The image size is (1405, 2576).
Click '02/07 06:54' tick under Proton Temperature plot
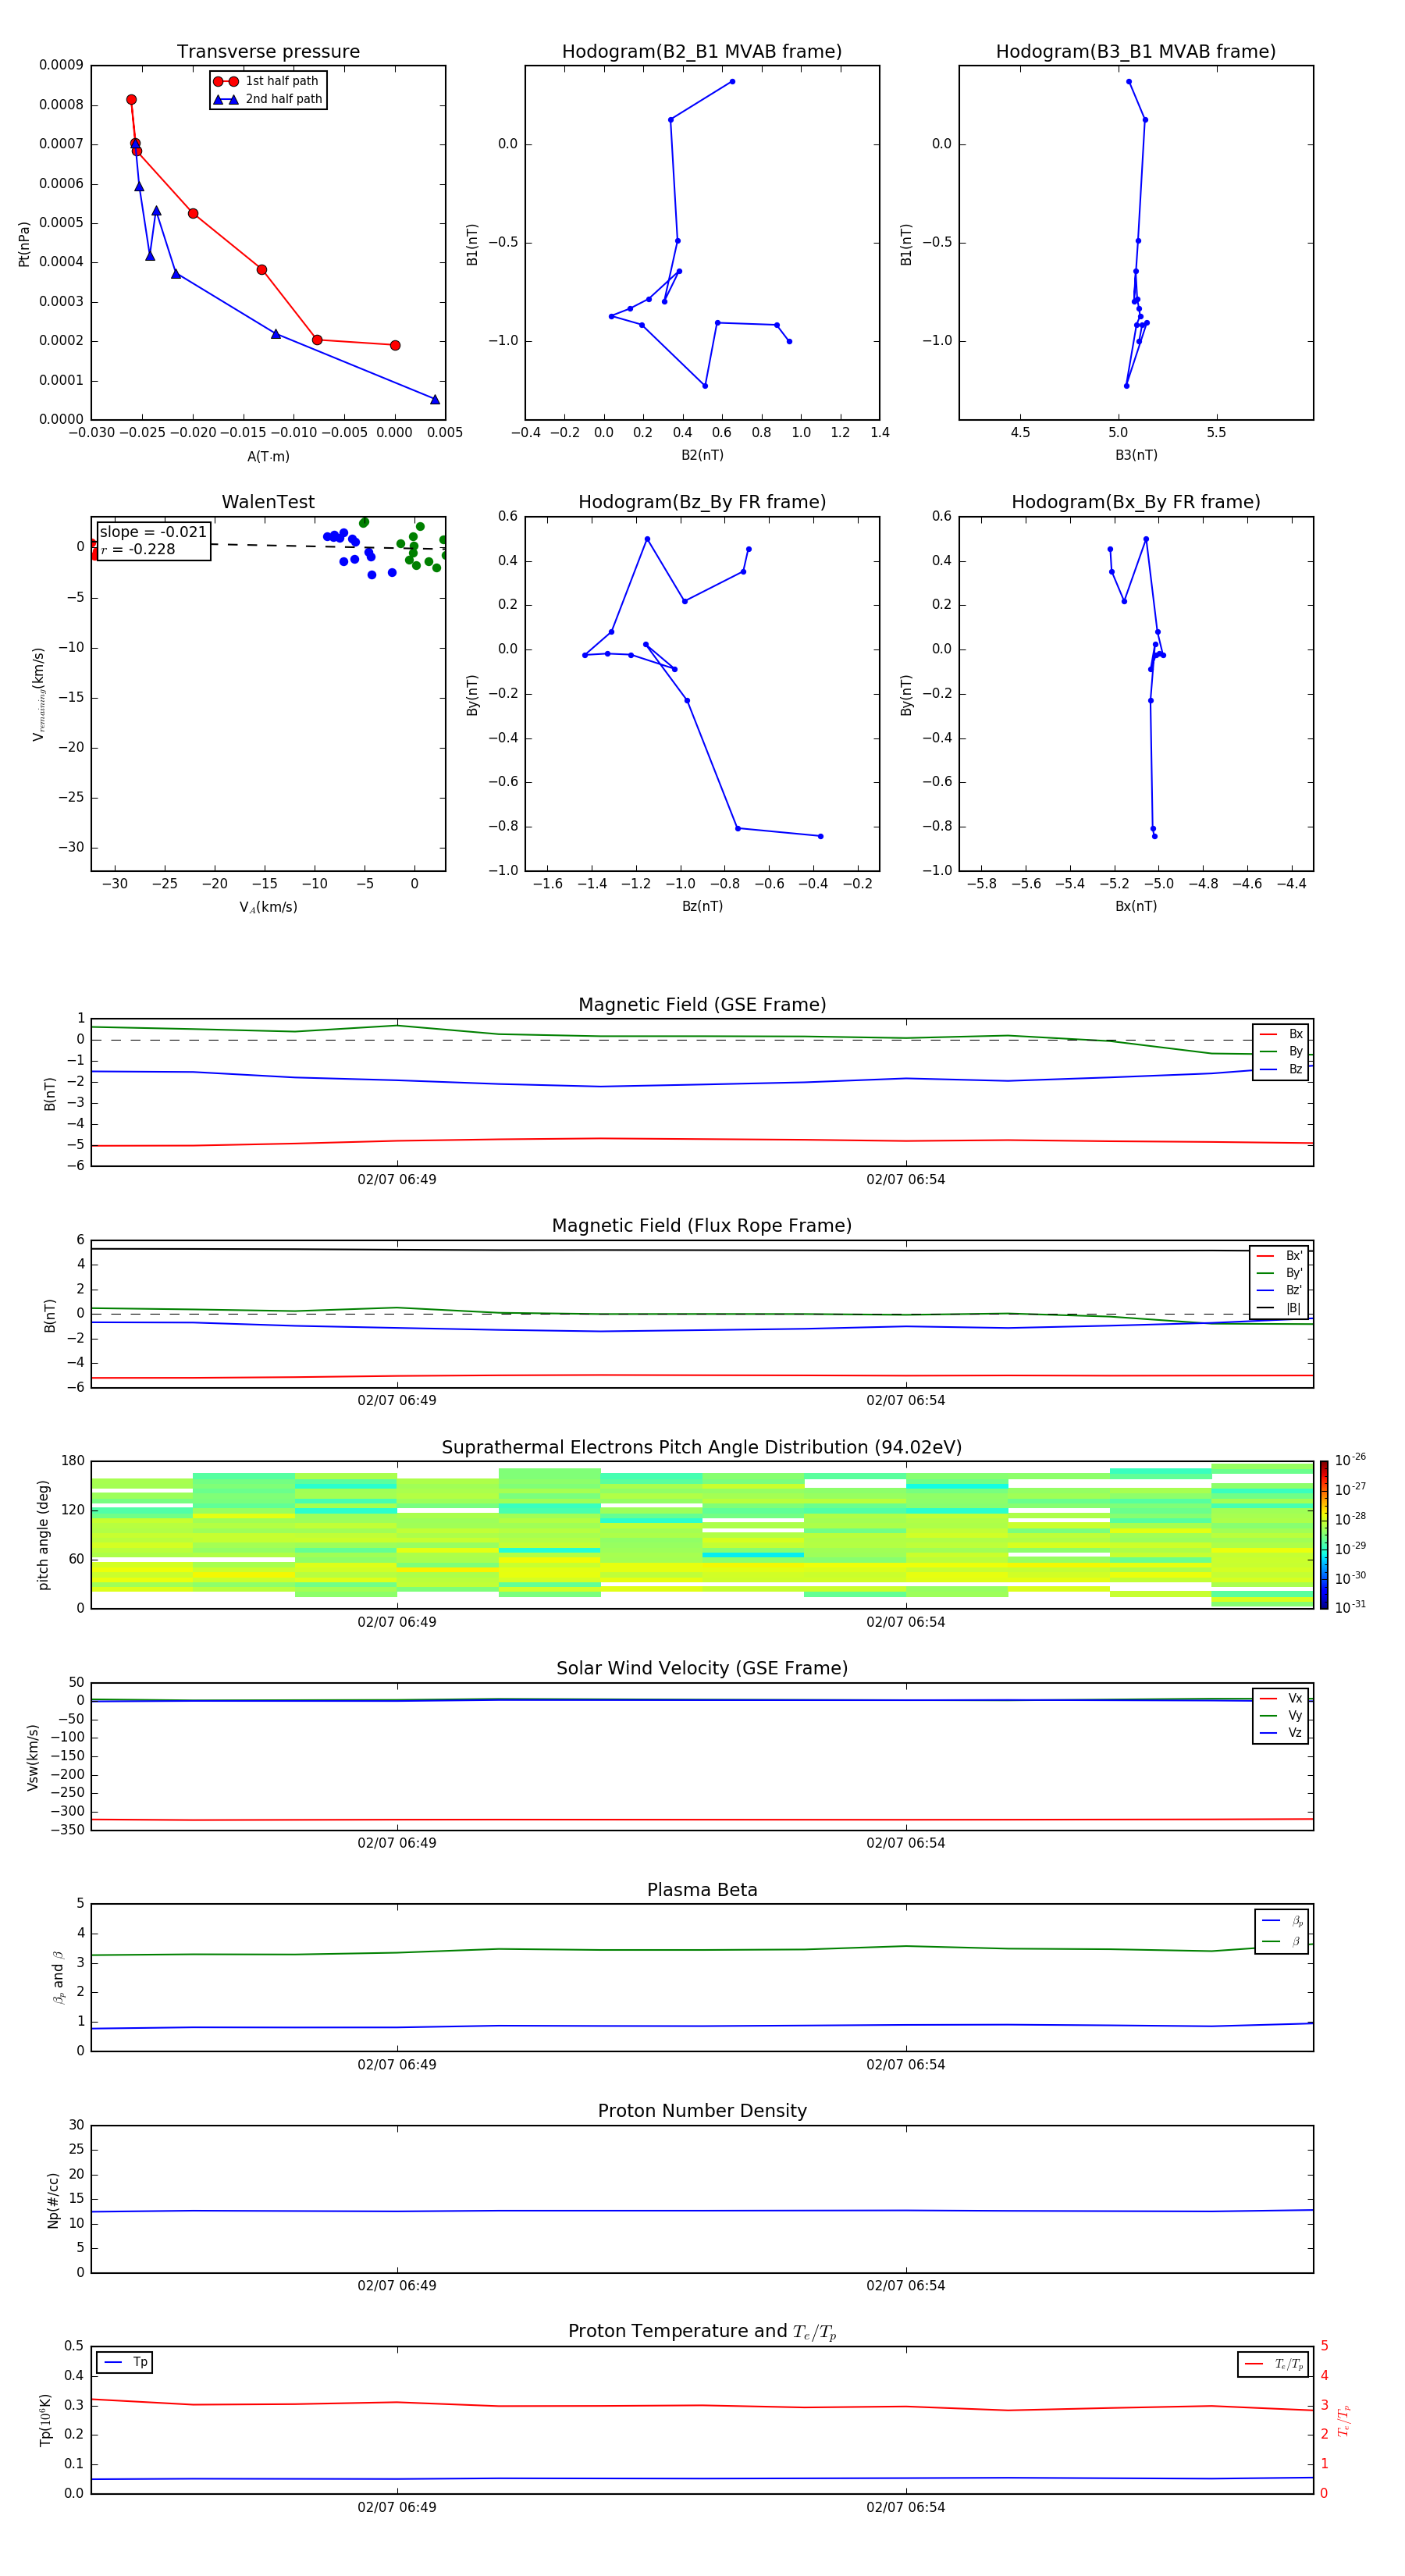coord(906,2507)
